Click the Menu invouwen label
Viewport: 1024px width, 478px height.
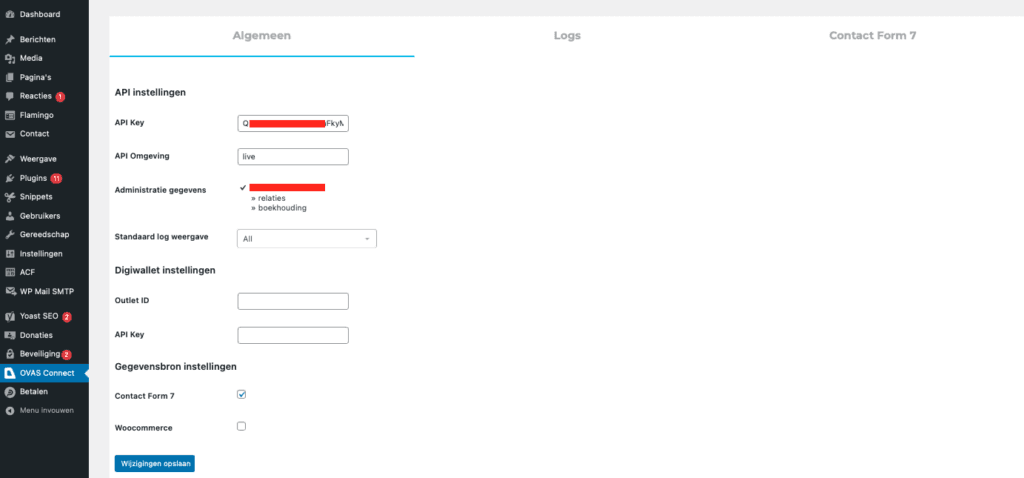pyautogui.click(x=47, y=411)
